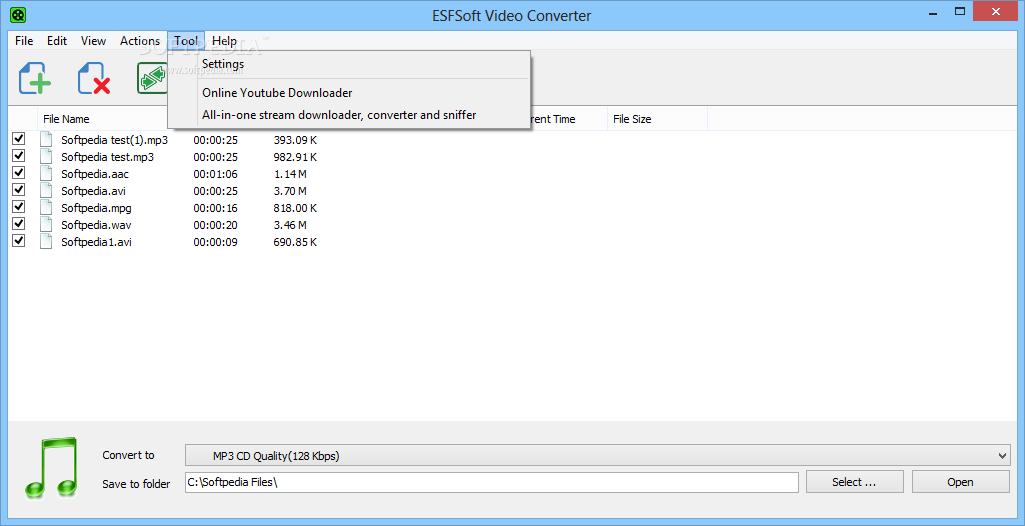This screenshot has width=1025, height=526.
Task: Close the open Tool menu
Action: 186,41
